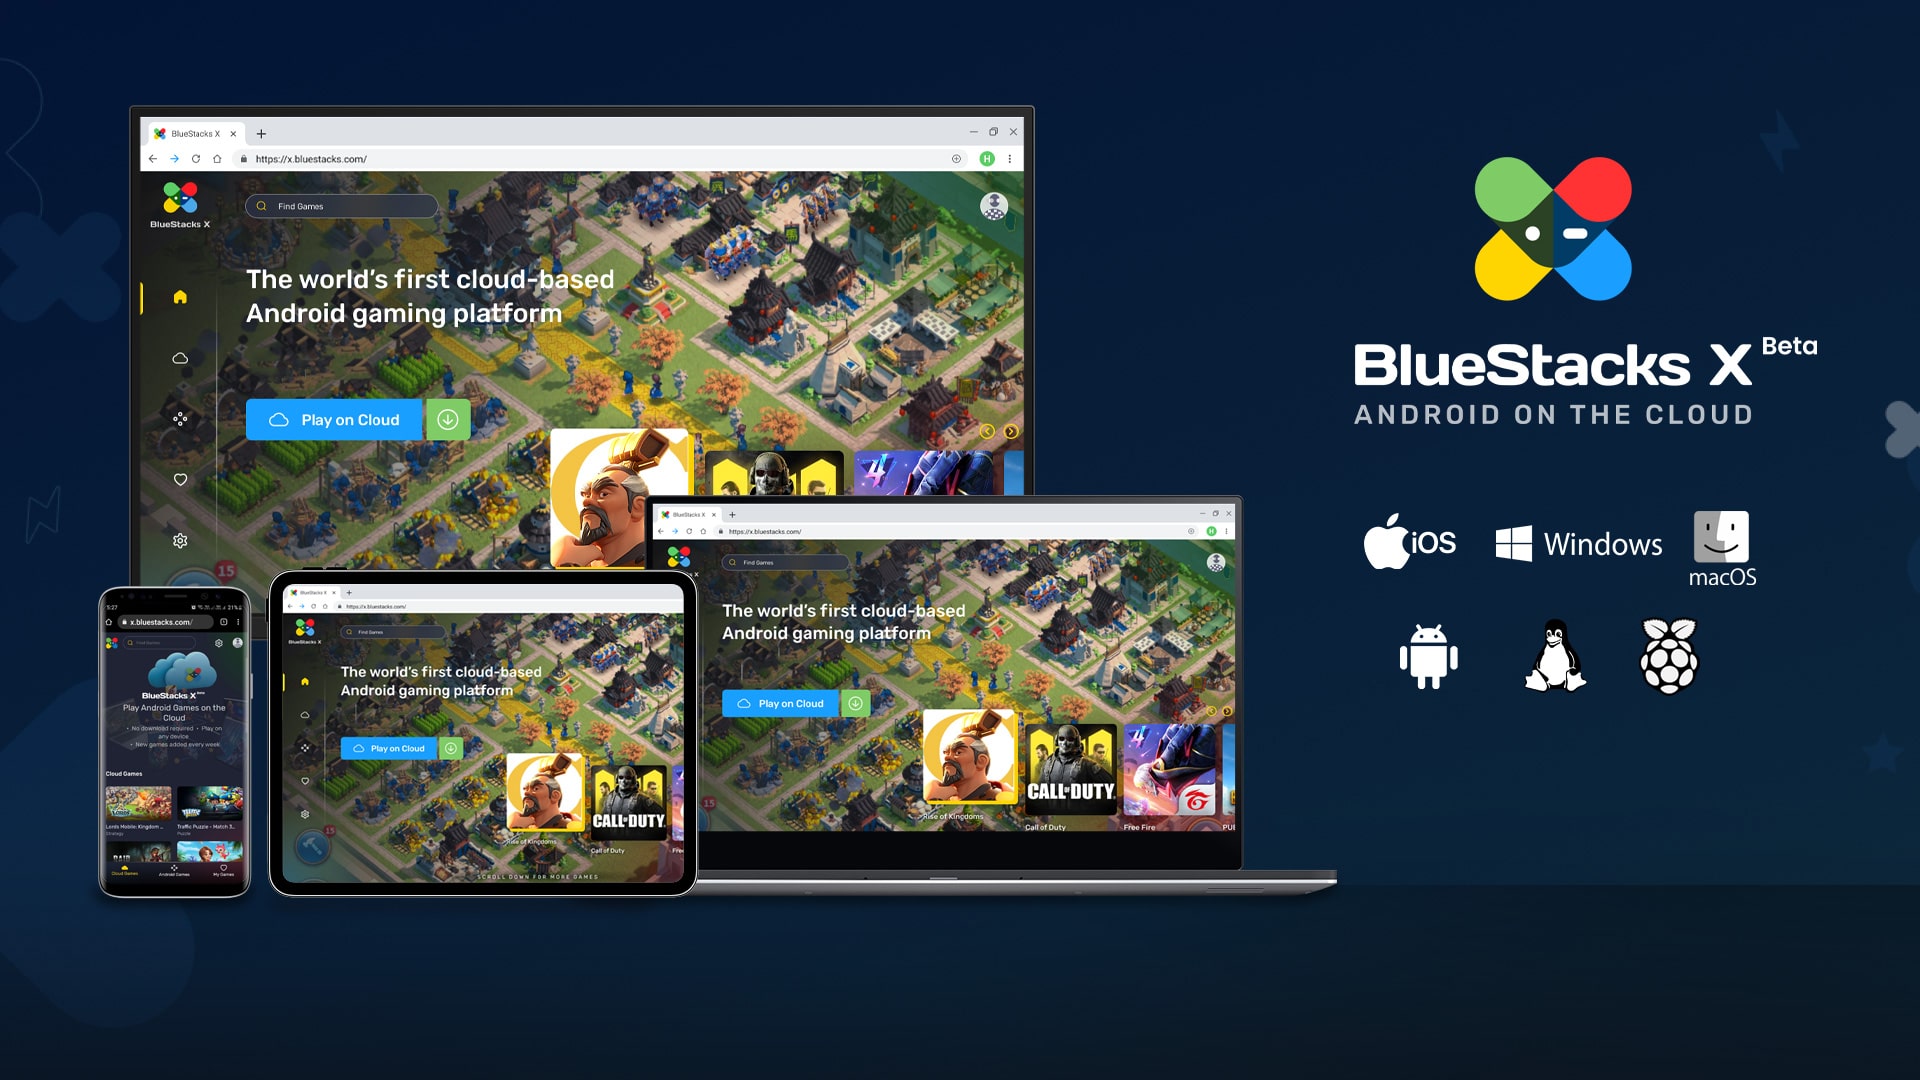
Task: Click the Android robot icon
Action: 1428,655
